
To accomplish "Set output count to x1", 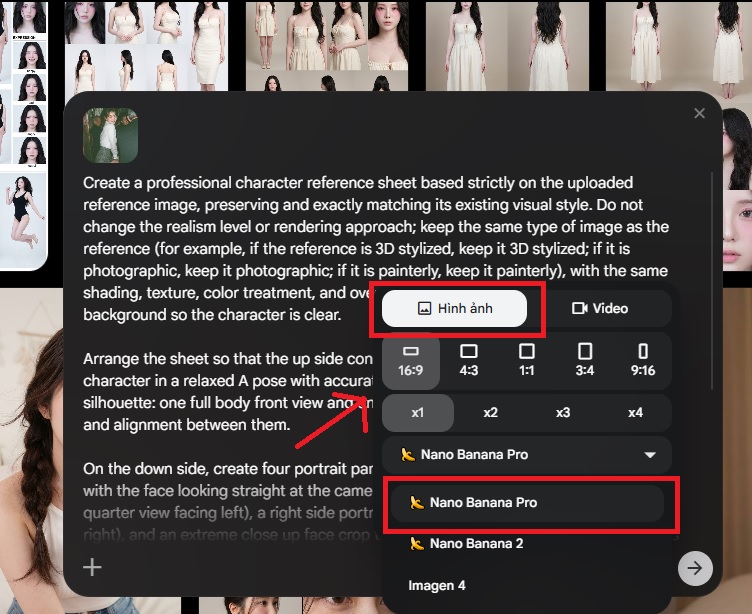I will (x=417, y=412).
